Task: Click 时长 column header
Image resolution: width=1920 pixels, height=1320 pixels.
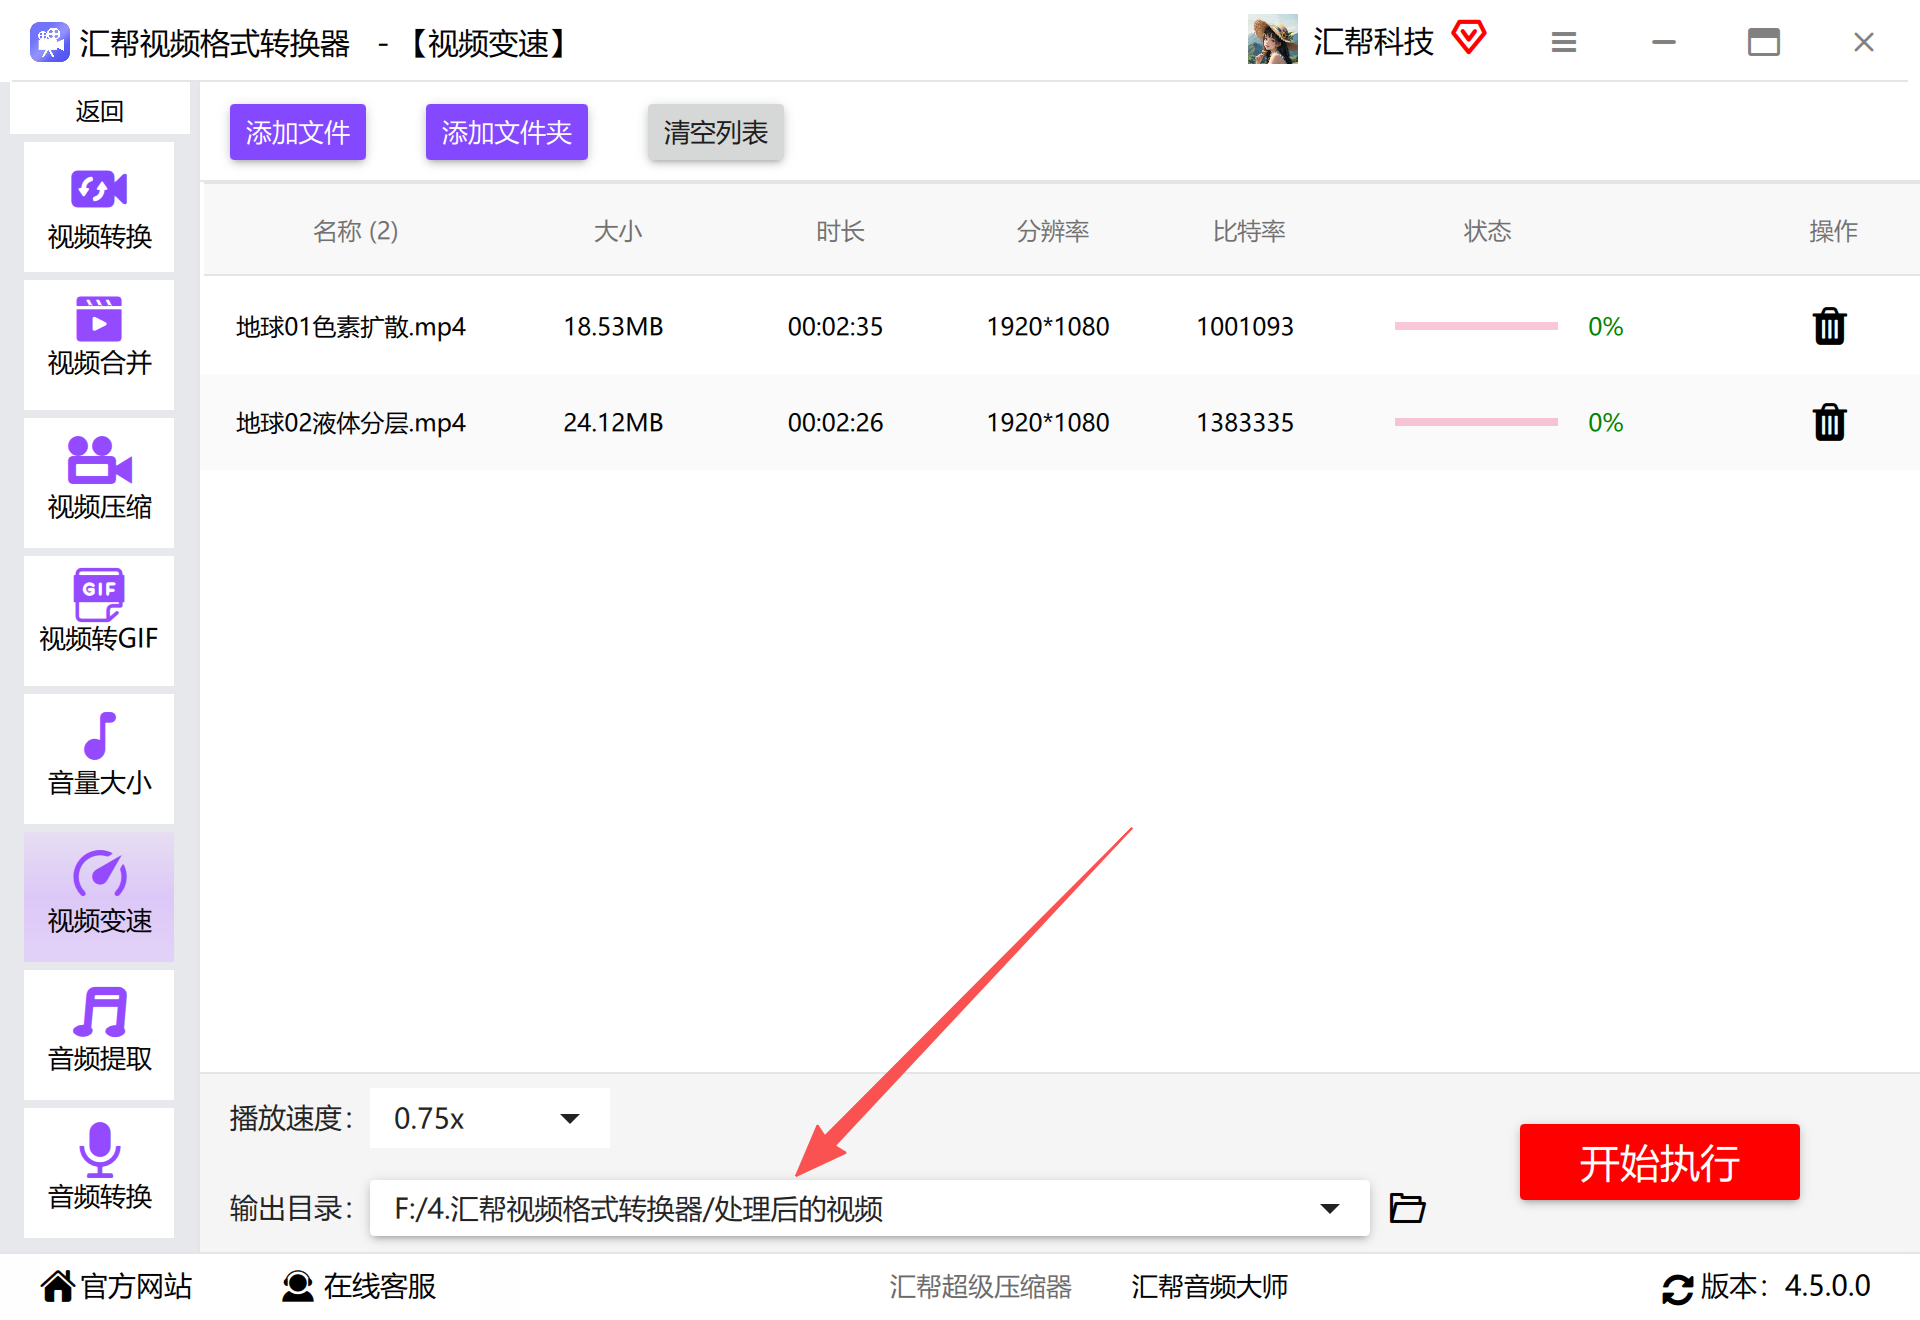Action: 840,231
